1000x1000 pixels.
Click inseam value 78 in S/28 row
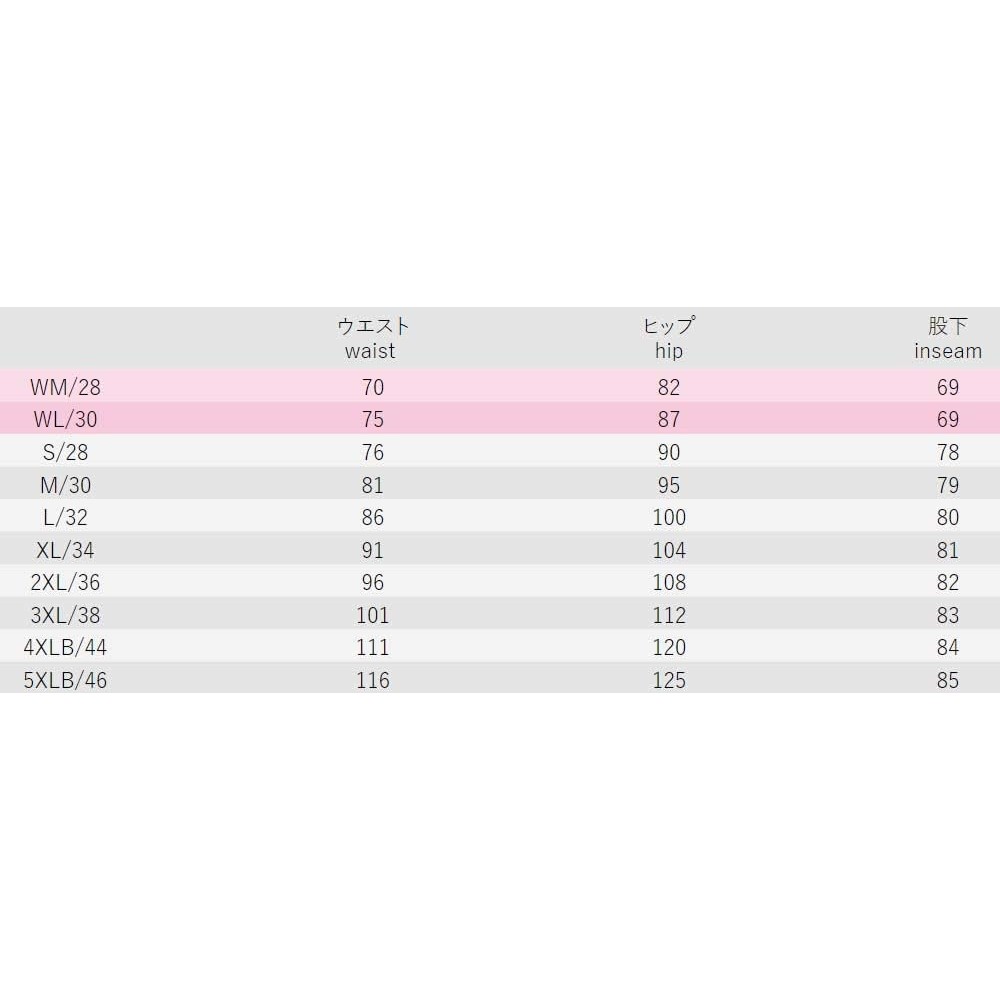click(x=947, y=452)
